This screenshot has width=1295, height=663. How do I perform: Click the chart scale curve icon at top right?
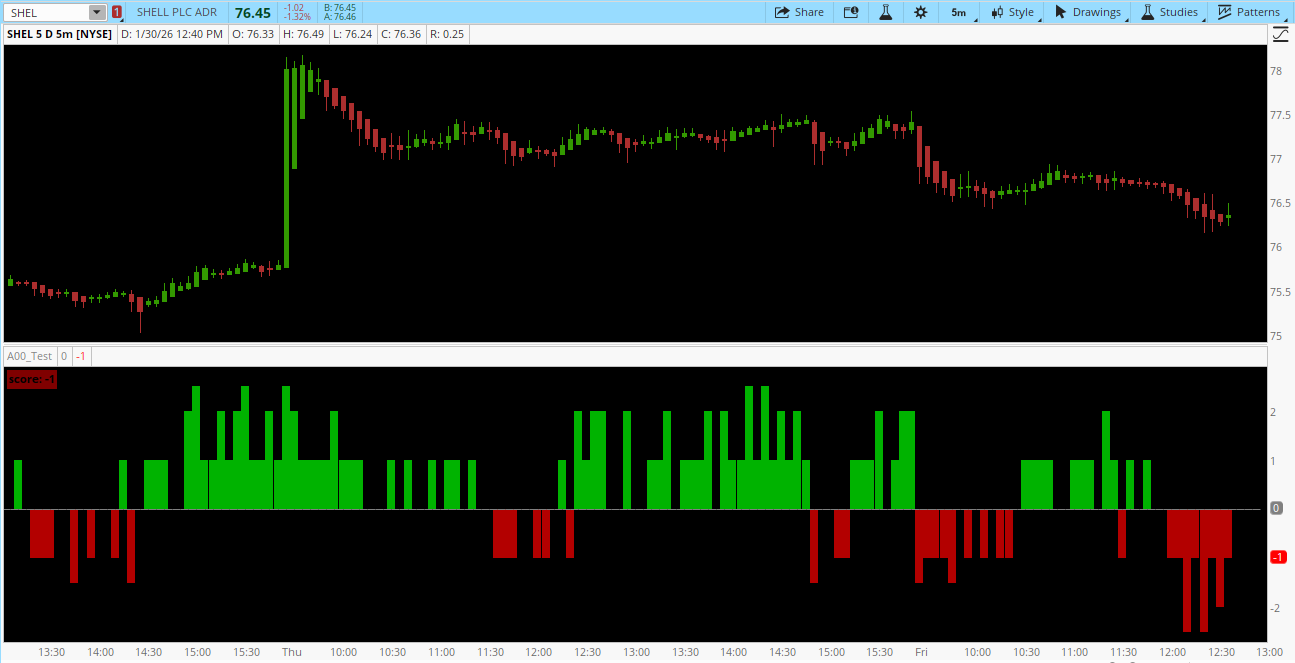[1281, 35]
